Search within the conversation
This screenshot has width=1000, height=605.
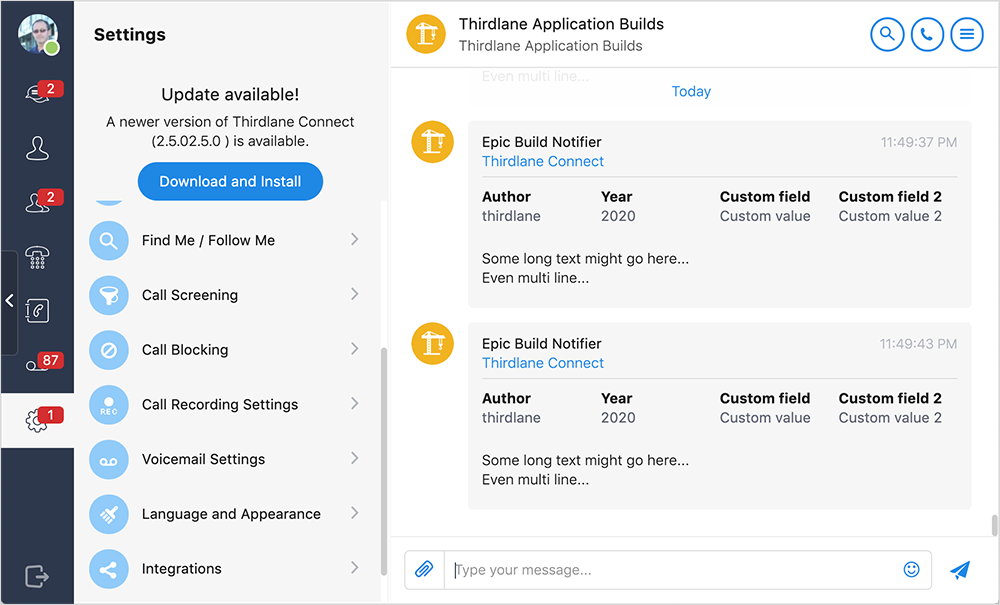pyautogui.click(x=886, y=34)
